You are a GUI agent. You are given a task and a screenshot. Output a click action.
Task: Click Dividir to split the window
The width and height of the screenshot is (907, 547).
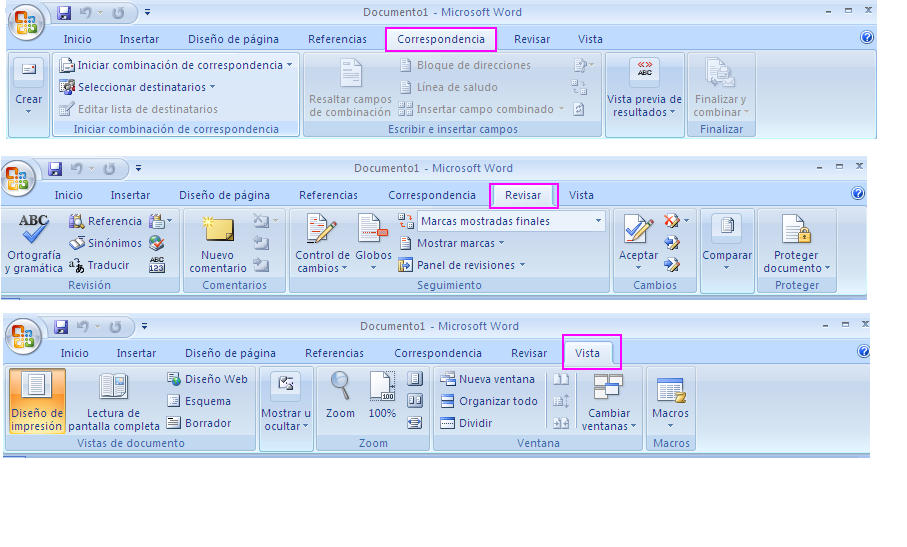(x=466, y=423)
